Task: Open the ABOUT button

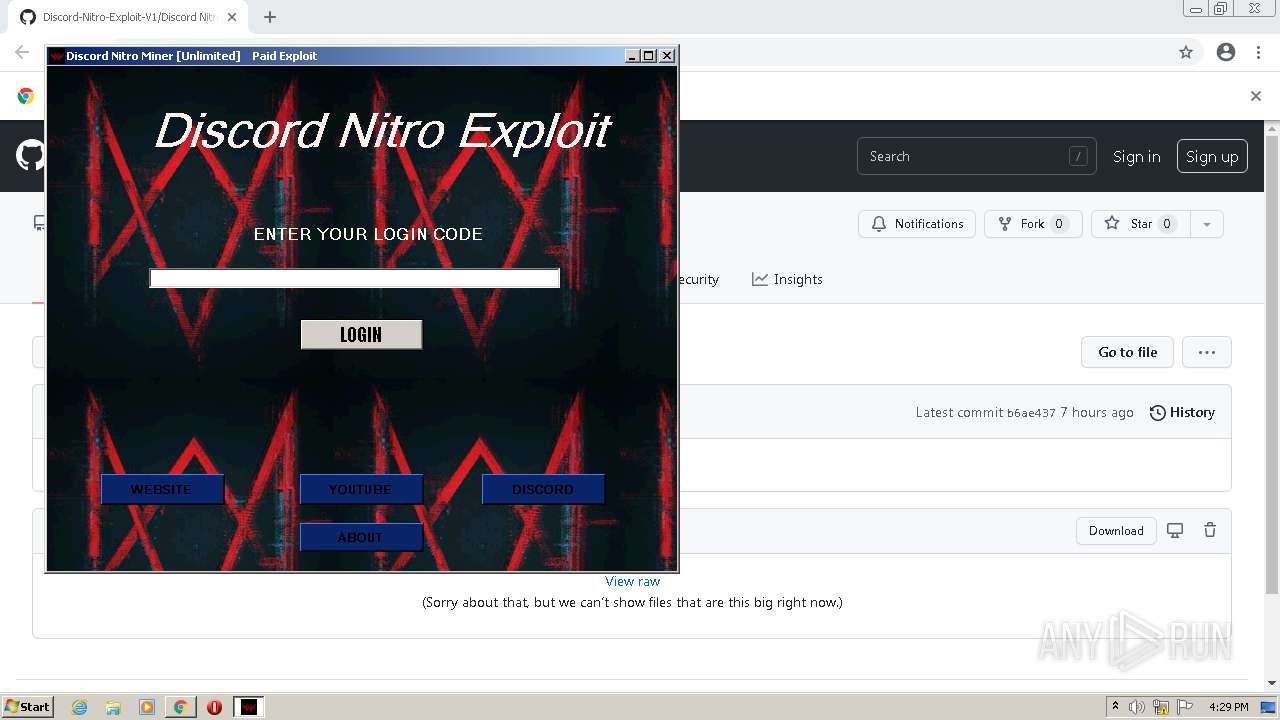Action: (361, 537)
